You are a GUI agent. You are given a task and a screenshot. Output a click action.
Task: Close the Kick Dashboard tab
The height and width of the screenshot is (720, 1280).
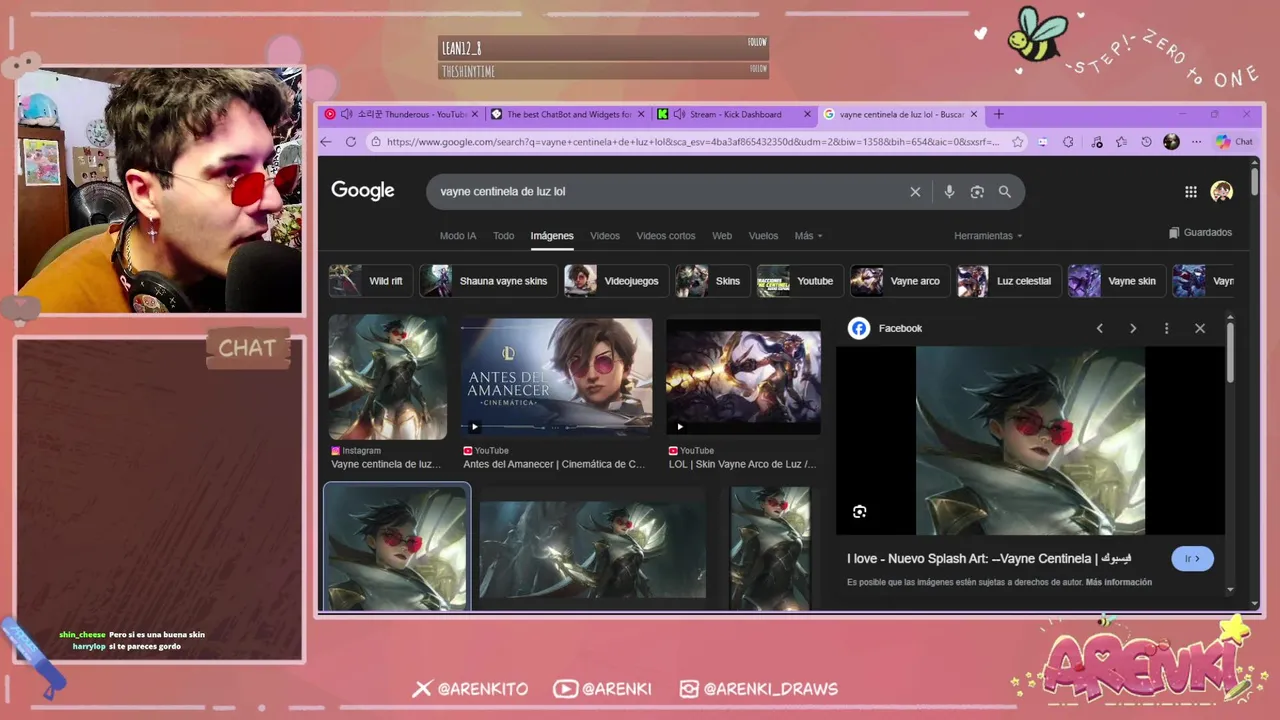806,114
